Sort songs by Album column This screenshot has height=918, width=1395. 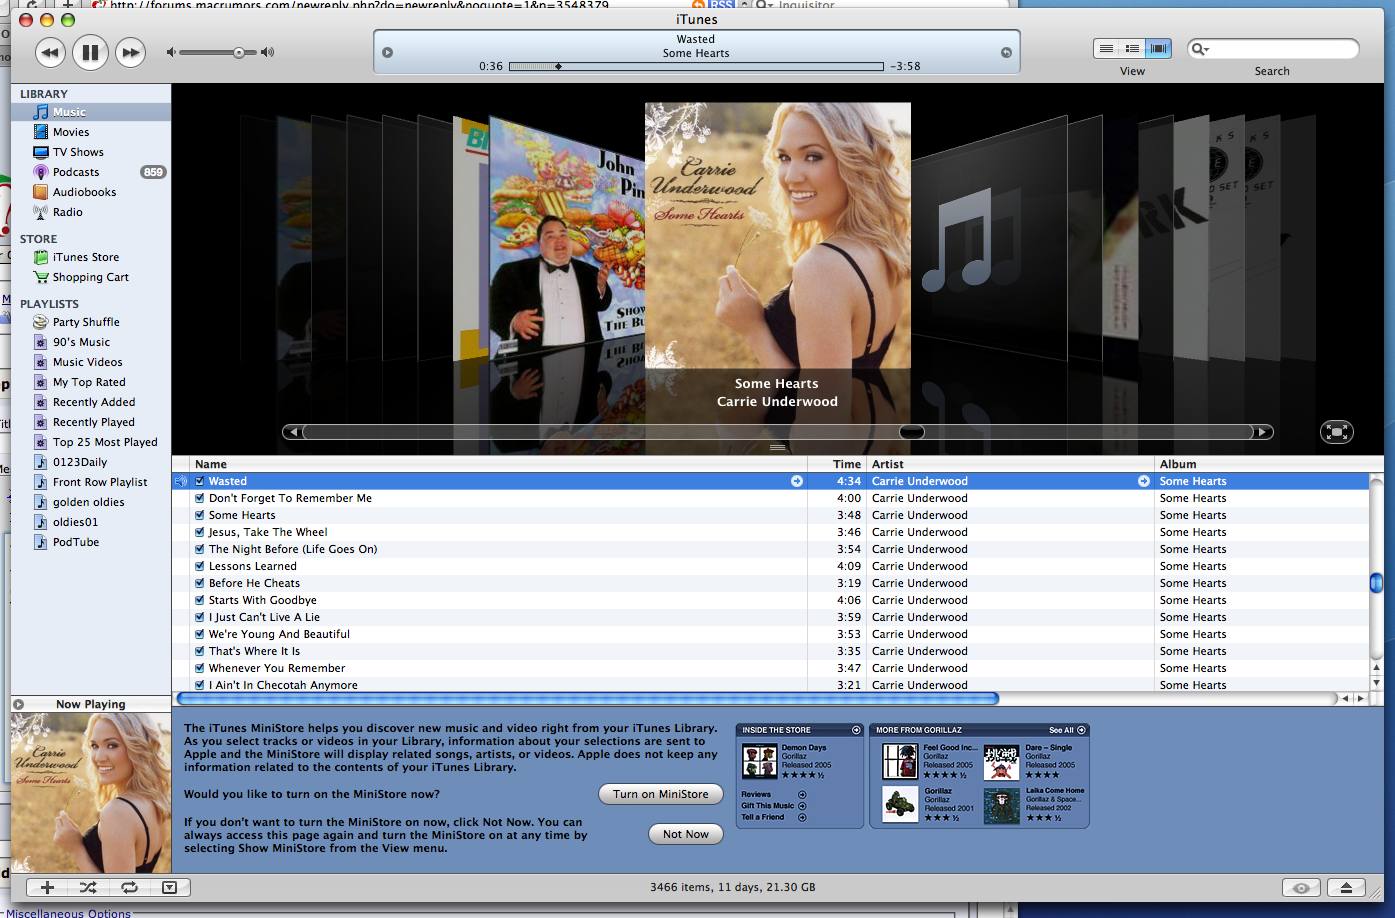tap(1262, 464)
